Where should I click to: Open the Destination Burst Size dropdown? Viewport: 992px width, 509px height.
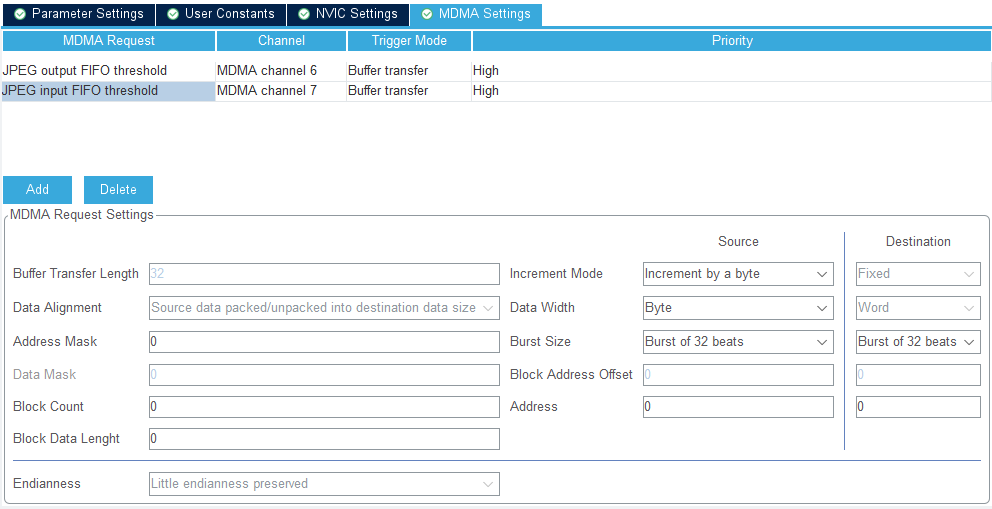tap(918, 342)
